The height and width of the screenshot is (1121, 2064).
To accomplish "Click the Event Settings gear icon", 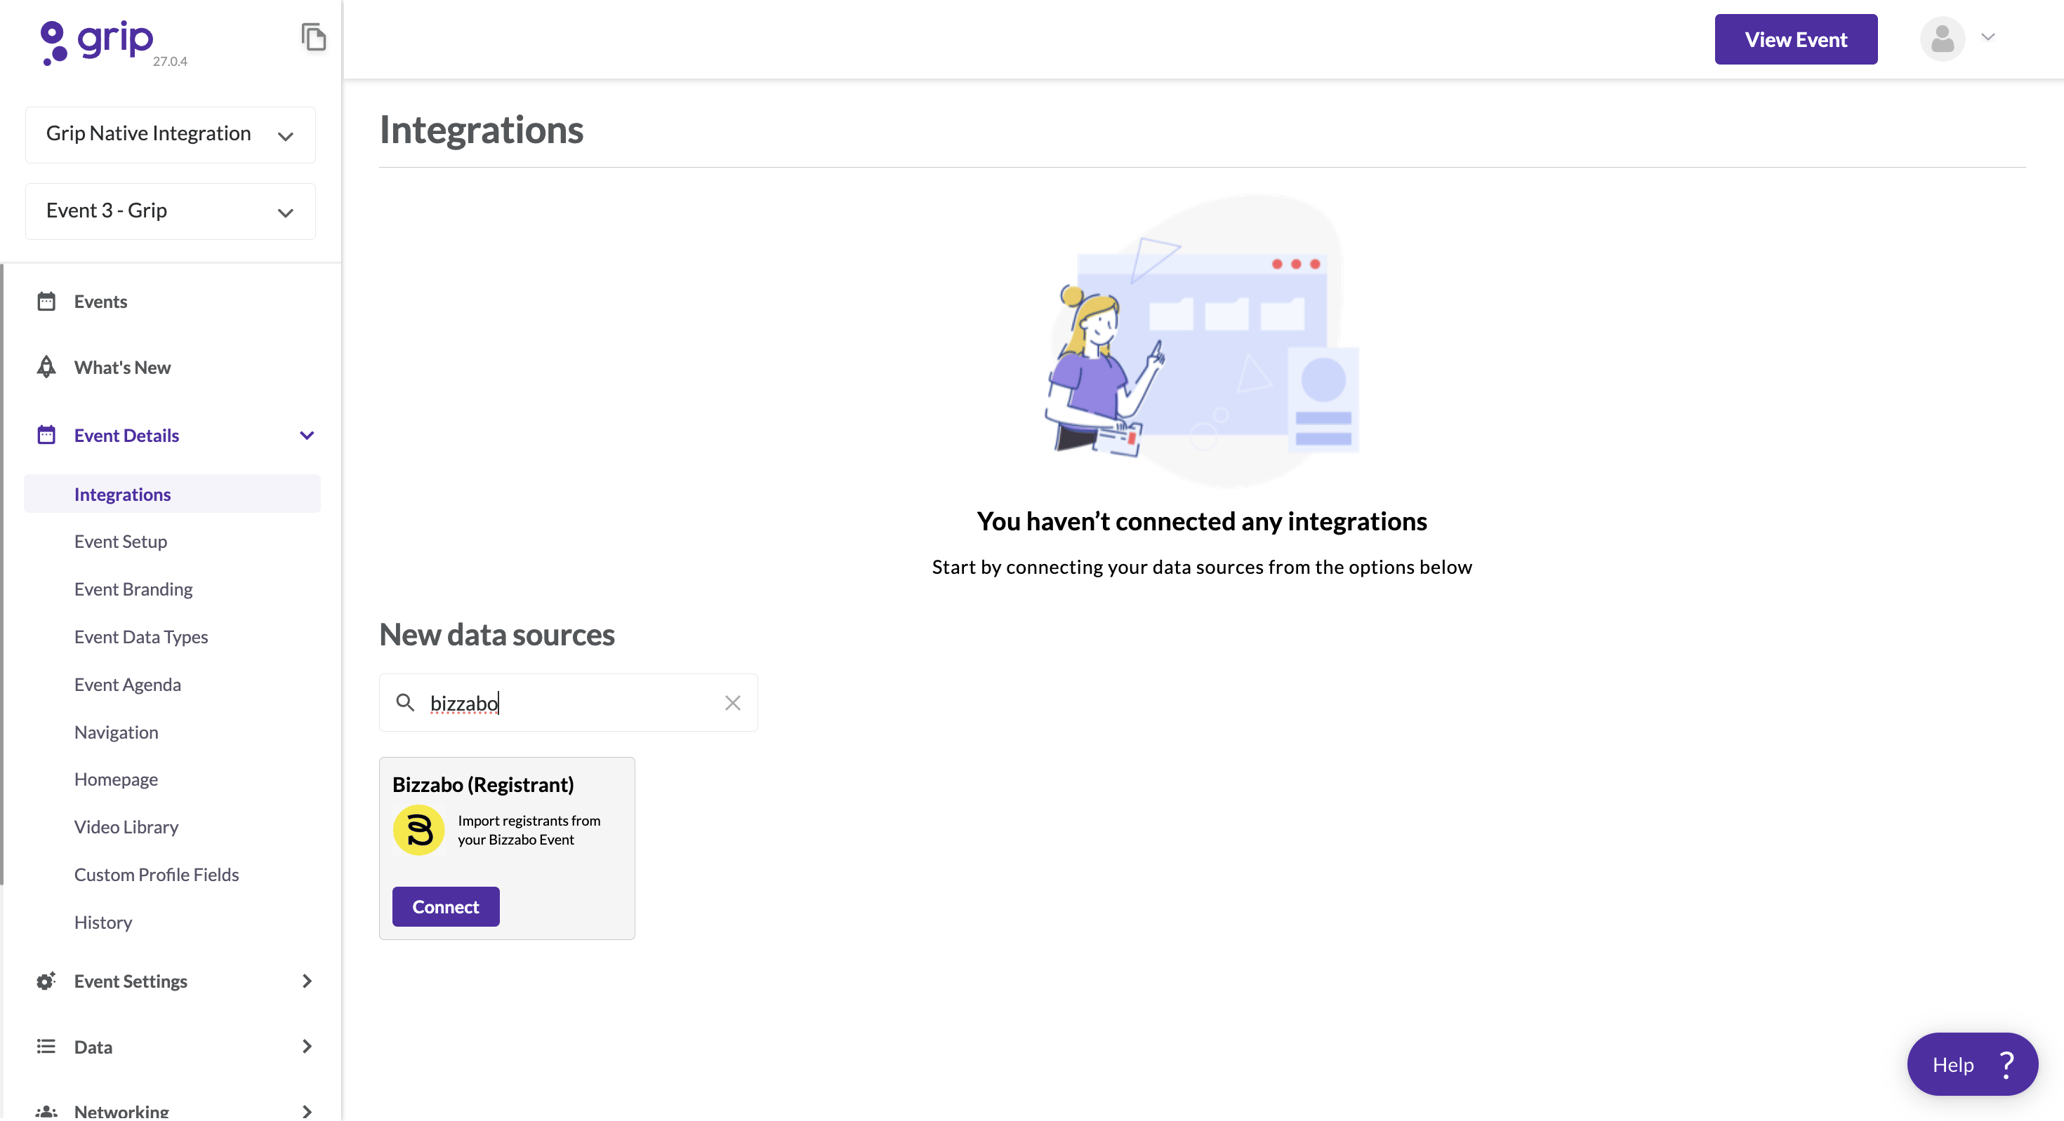I will click(x=46, y=981).
